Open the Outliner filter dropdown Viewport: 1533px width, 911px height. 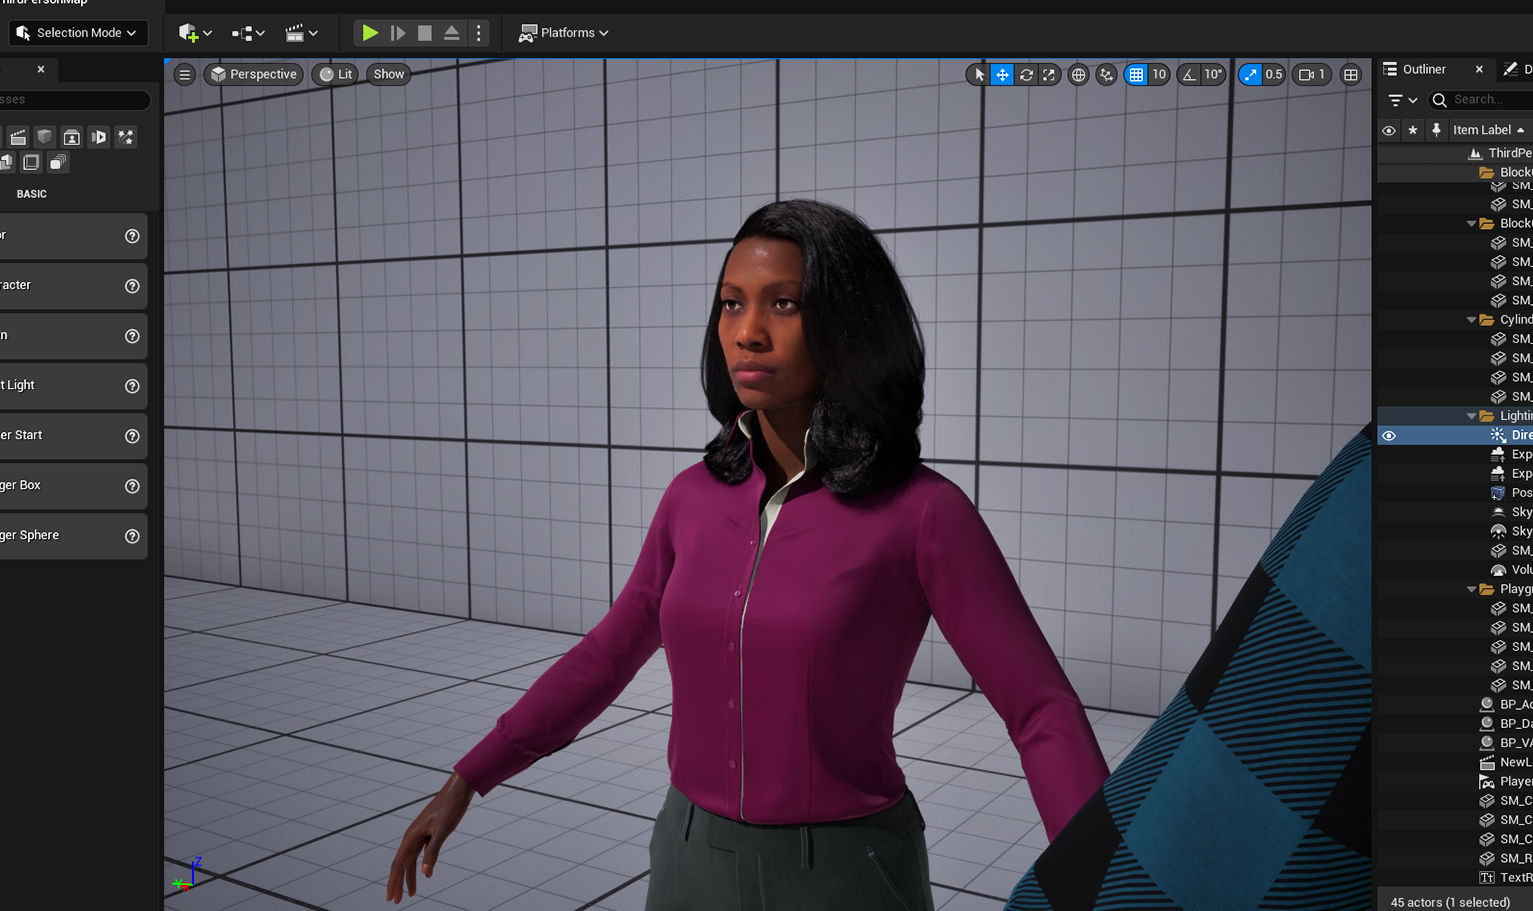(1403, 100)
